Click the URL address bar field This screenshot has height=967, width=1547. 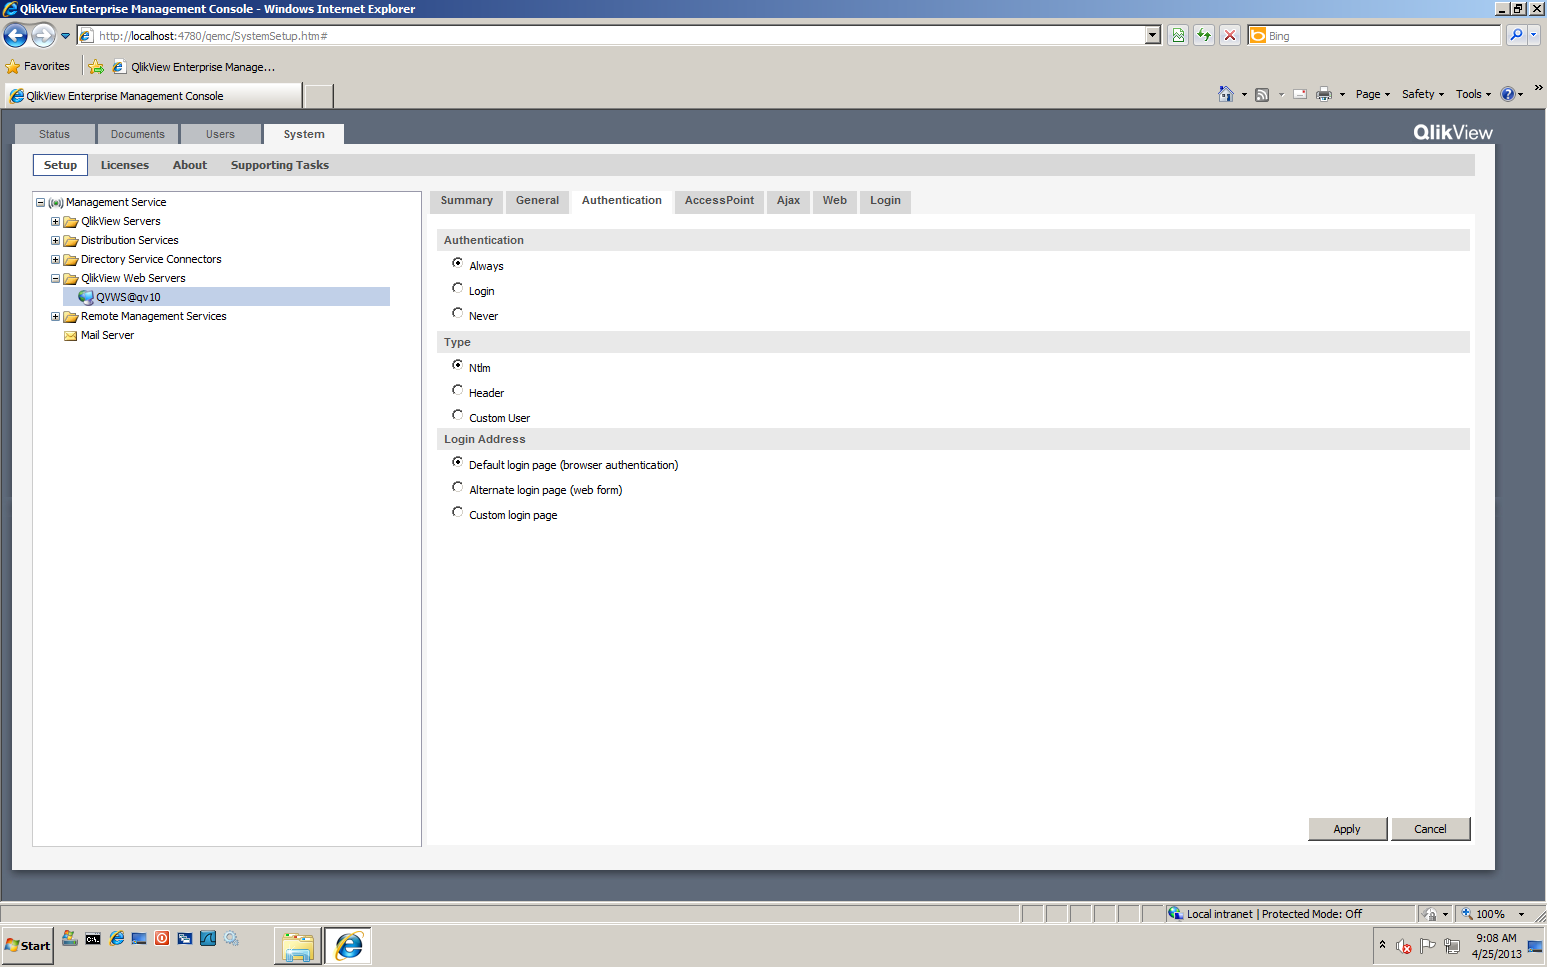(x=620, y=36)
